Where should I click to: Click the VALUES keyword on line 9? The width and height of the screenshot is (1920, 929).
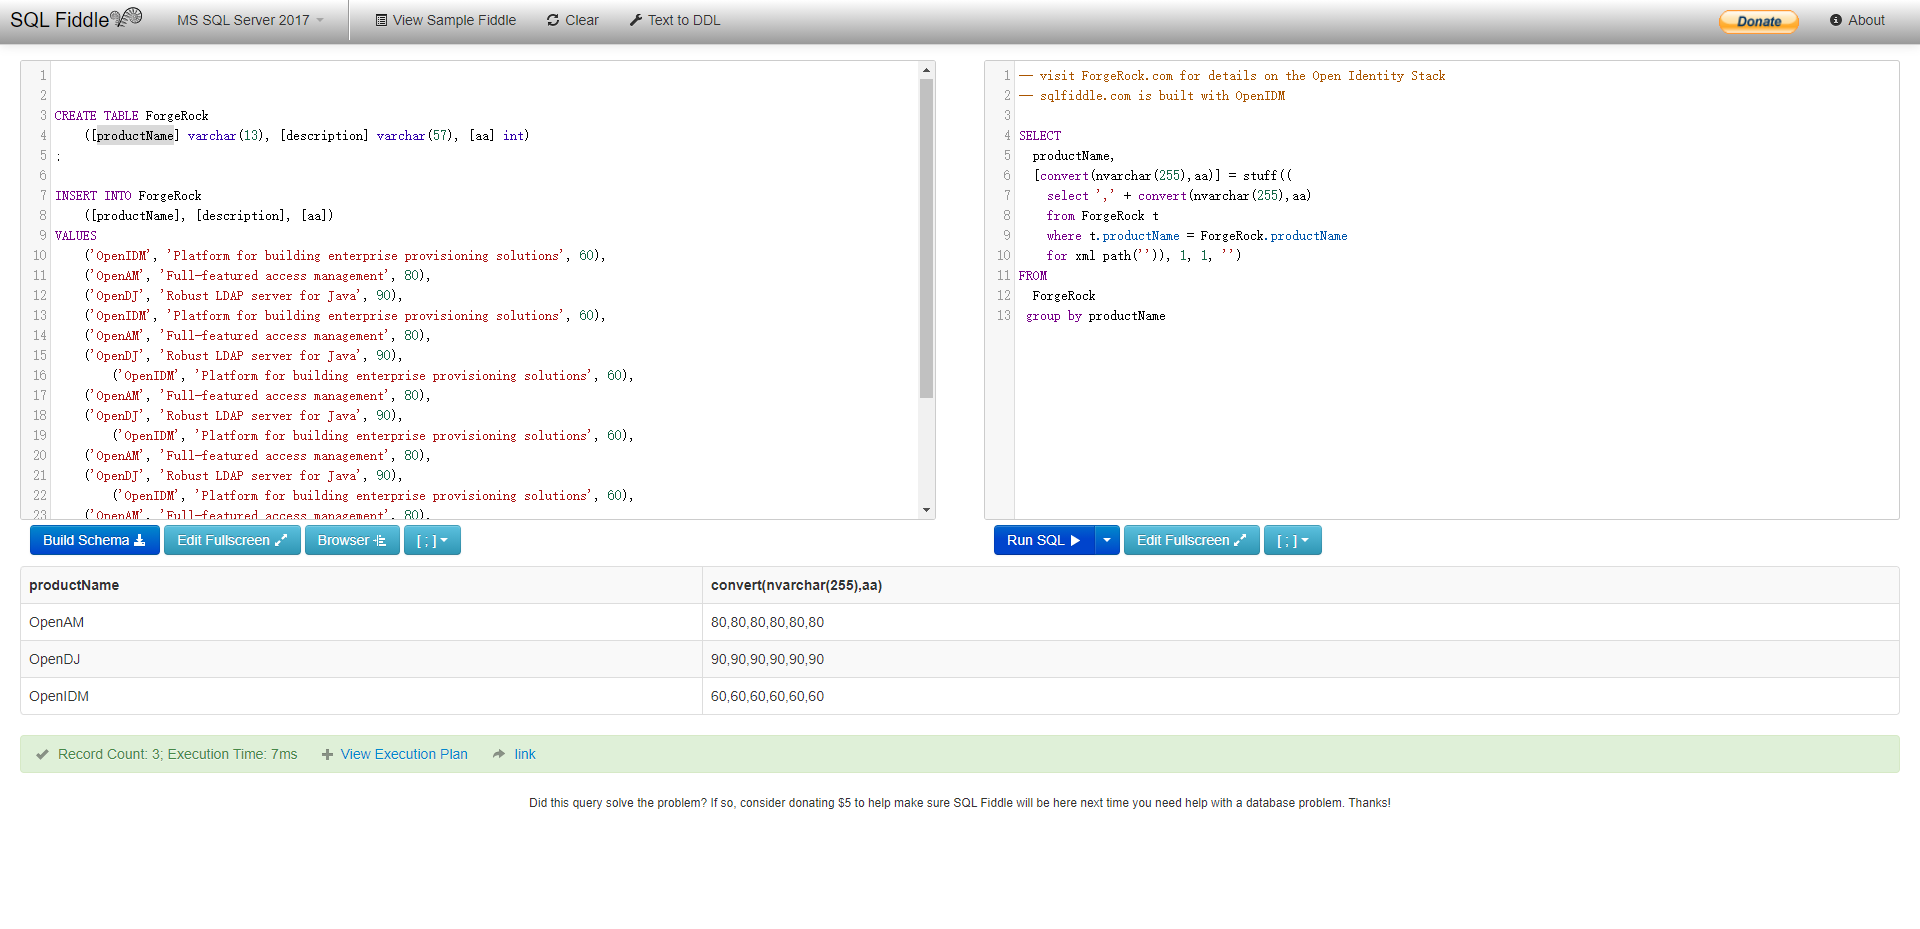click(76, 236)
